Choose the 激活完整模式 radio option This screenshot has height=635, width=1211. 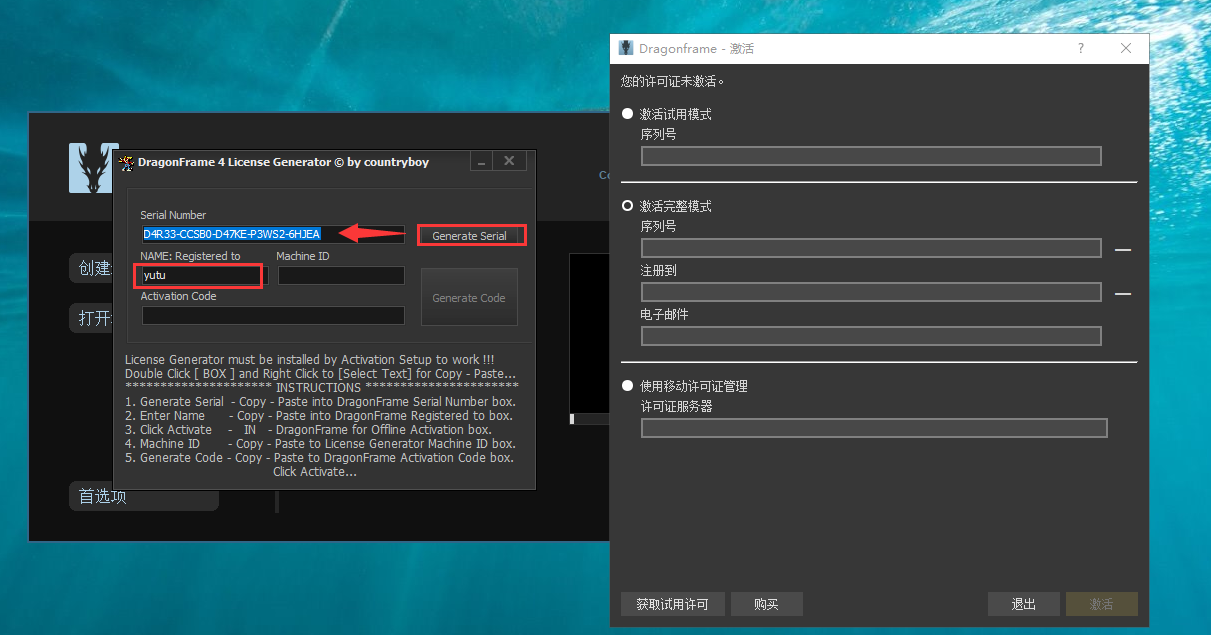click(x=628, y=206)
